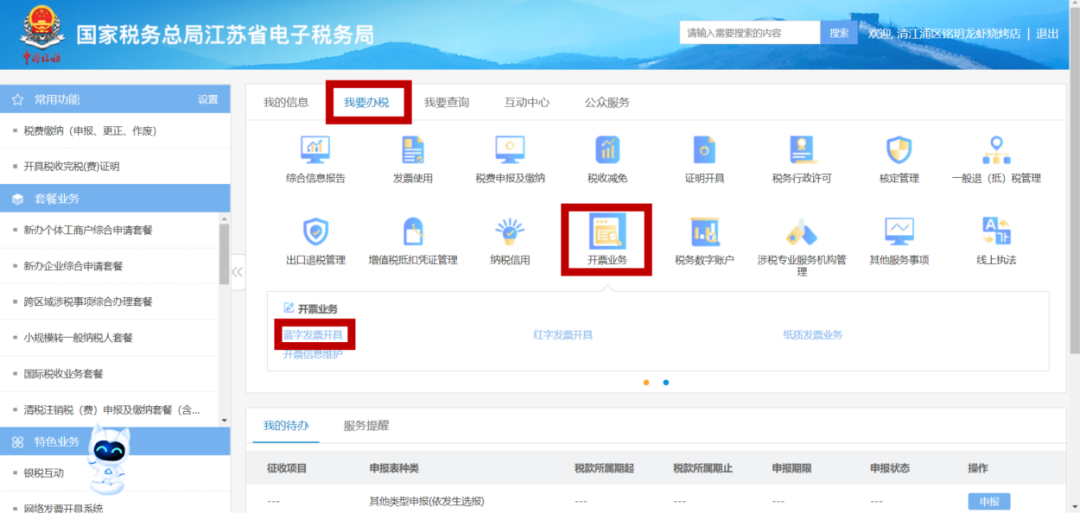Screen dimensions: 1080x520
Task: Click the robot assistant mascot
Action: click(110, 458)
